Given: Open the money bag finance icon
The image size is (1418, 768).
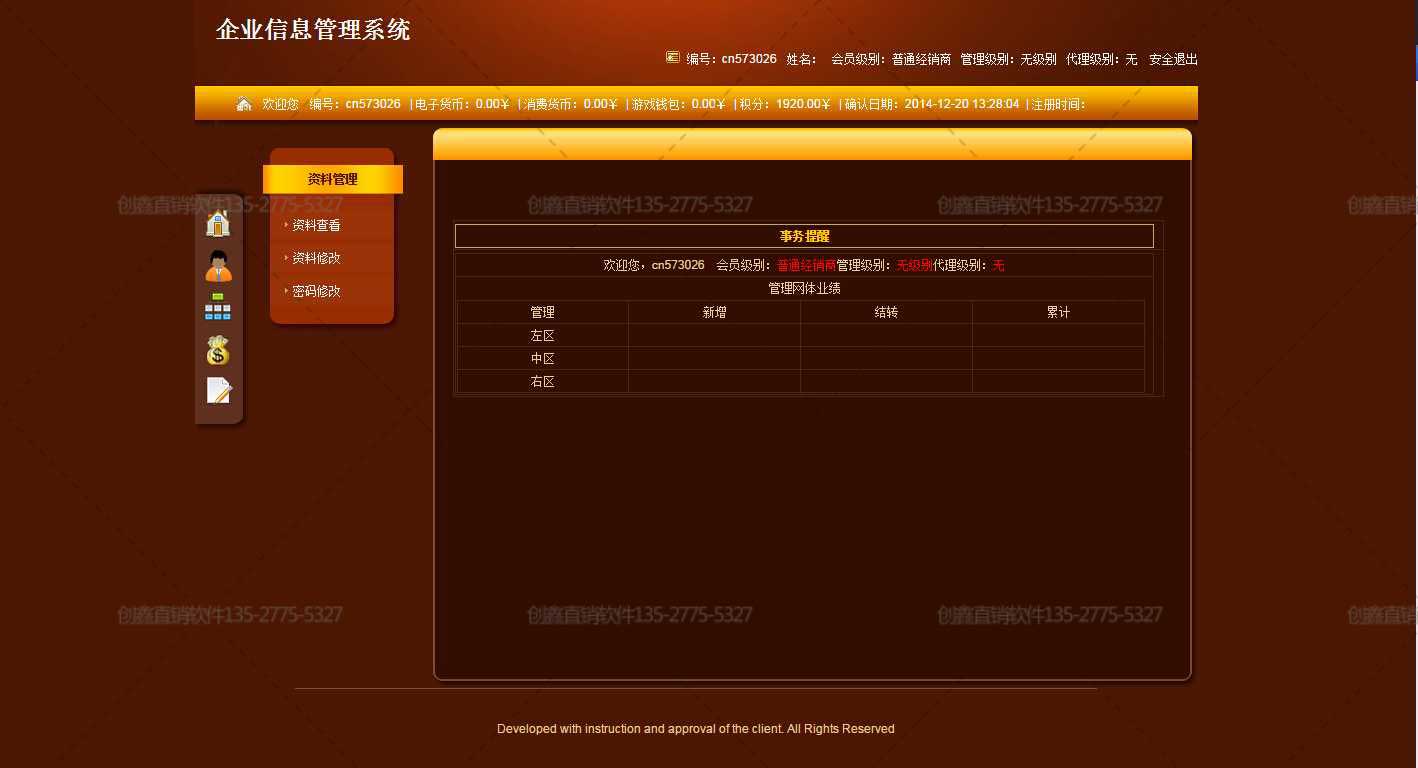Looking at the screenshot, I should pos(218,350).
